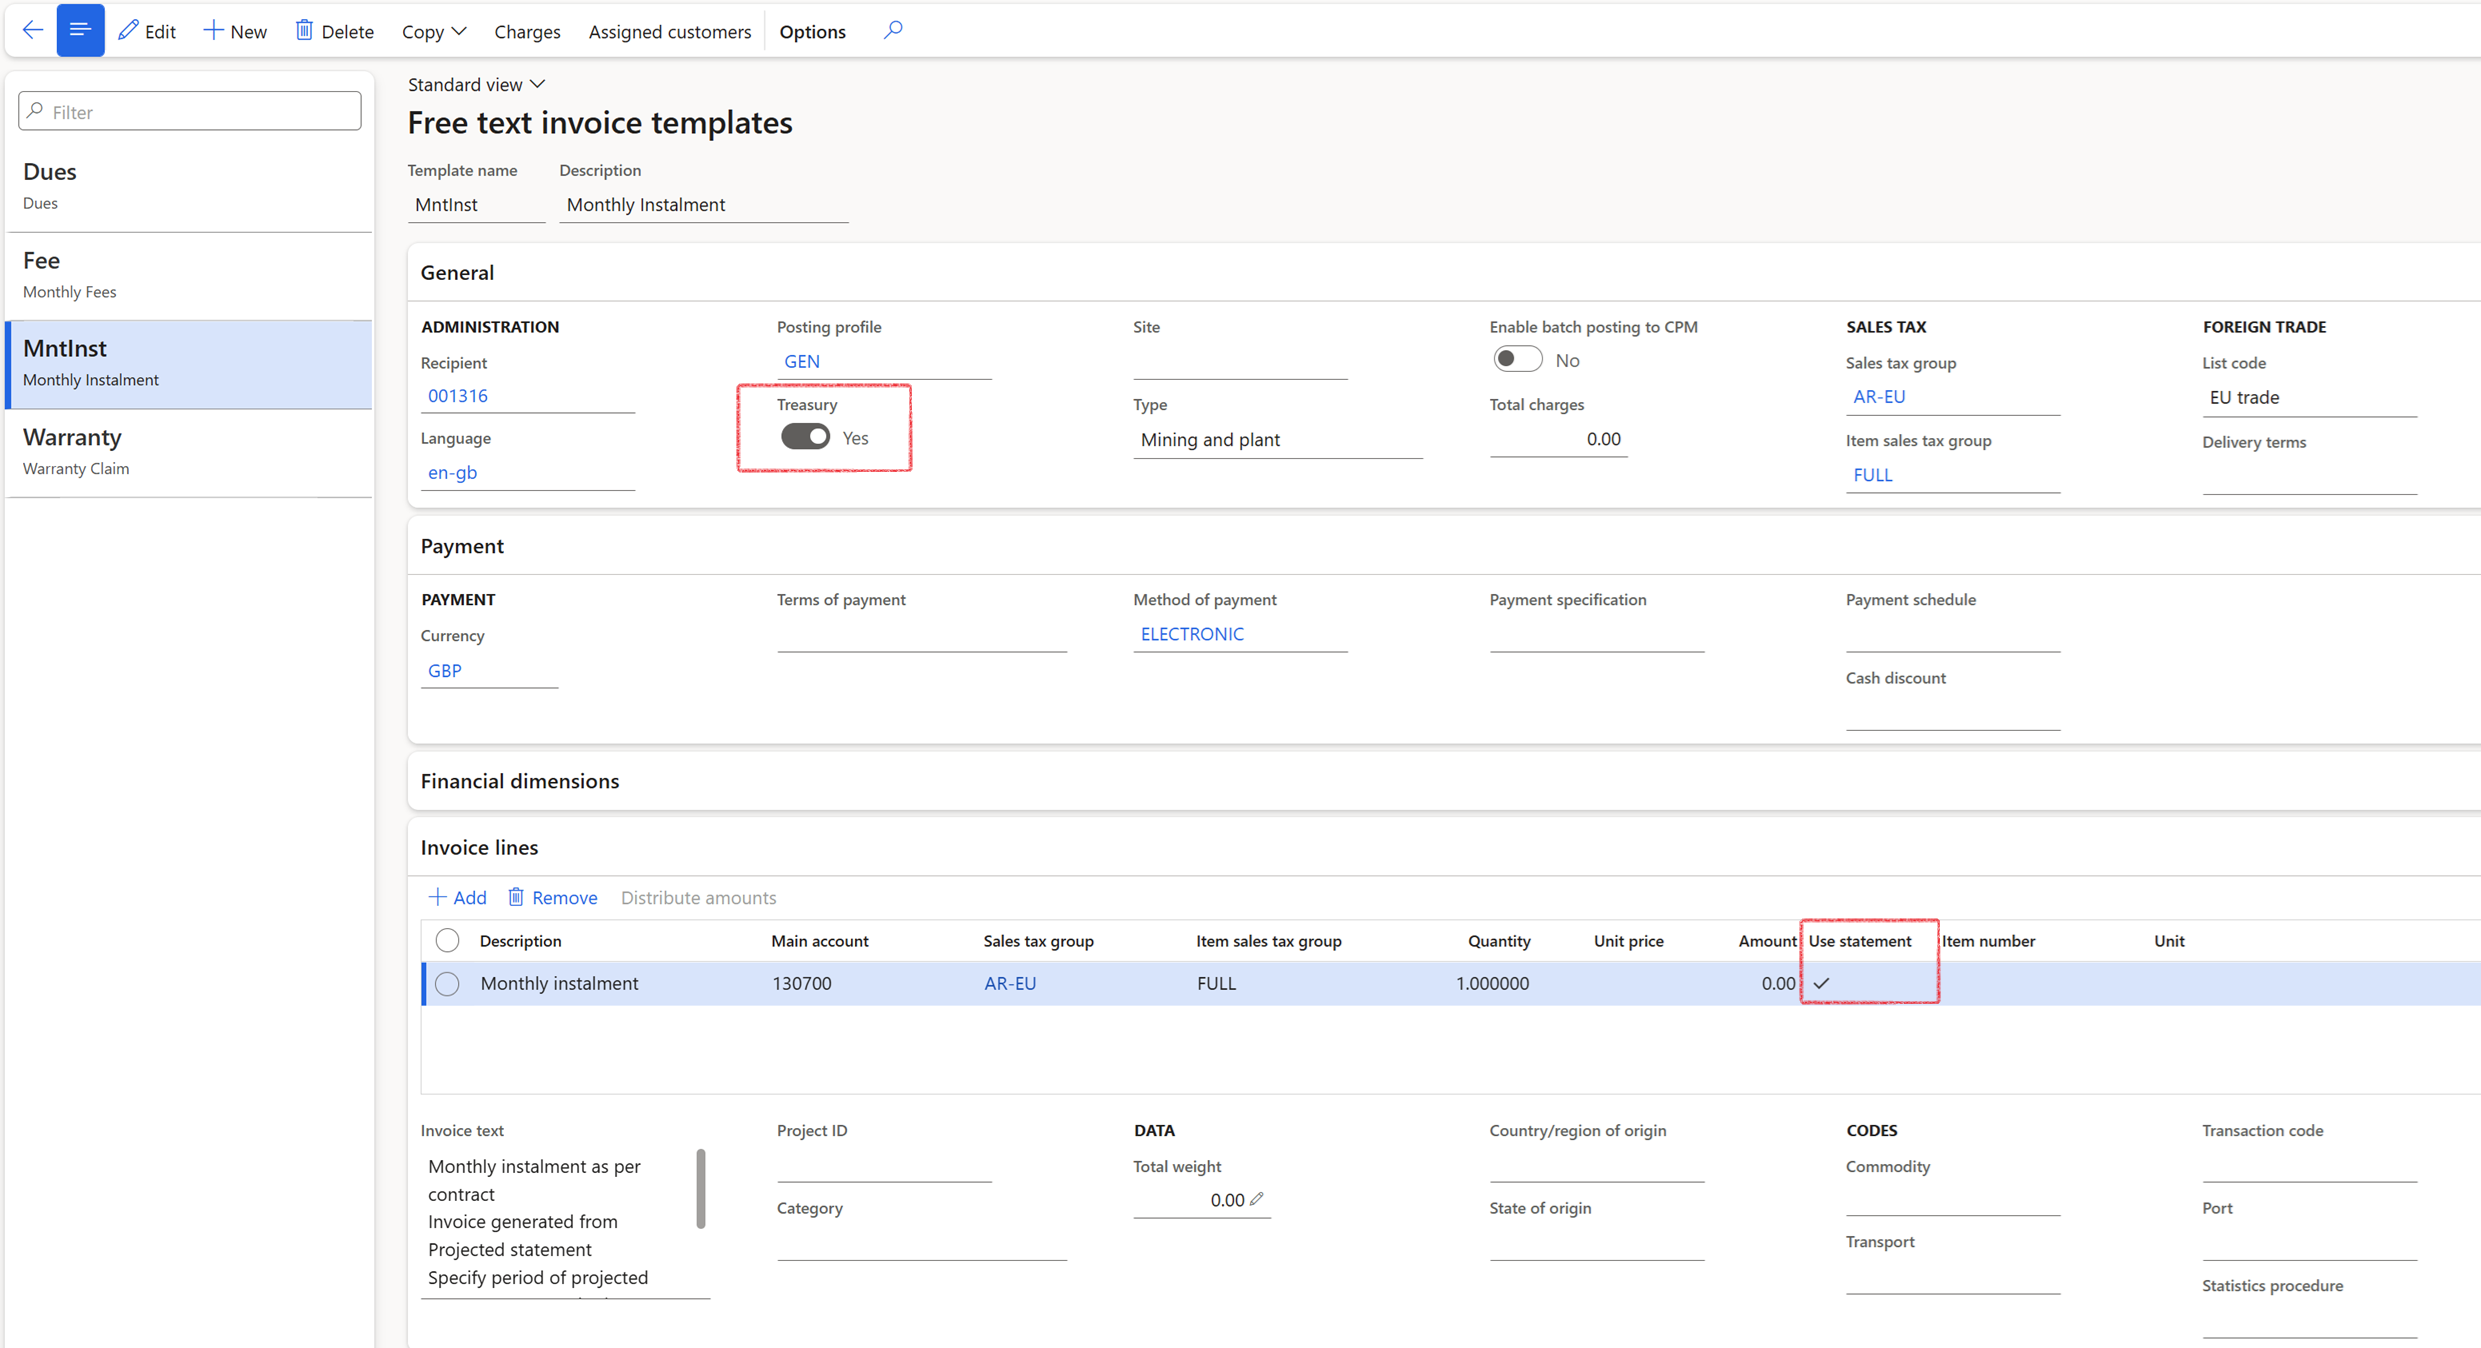Collapse the Invoice lines section

[479, 847]
